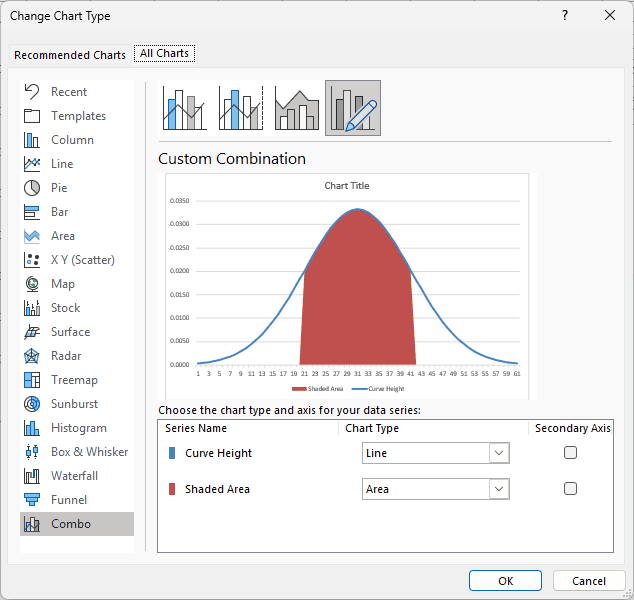
Task: Select the Area chart category
Action: click(77, 236)
